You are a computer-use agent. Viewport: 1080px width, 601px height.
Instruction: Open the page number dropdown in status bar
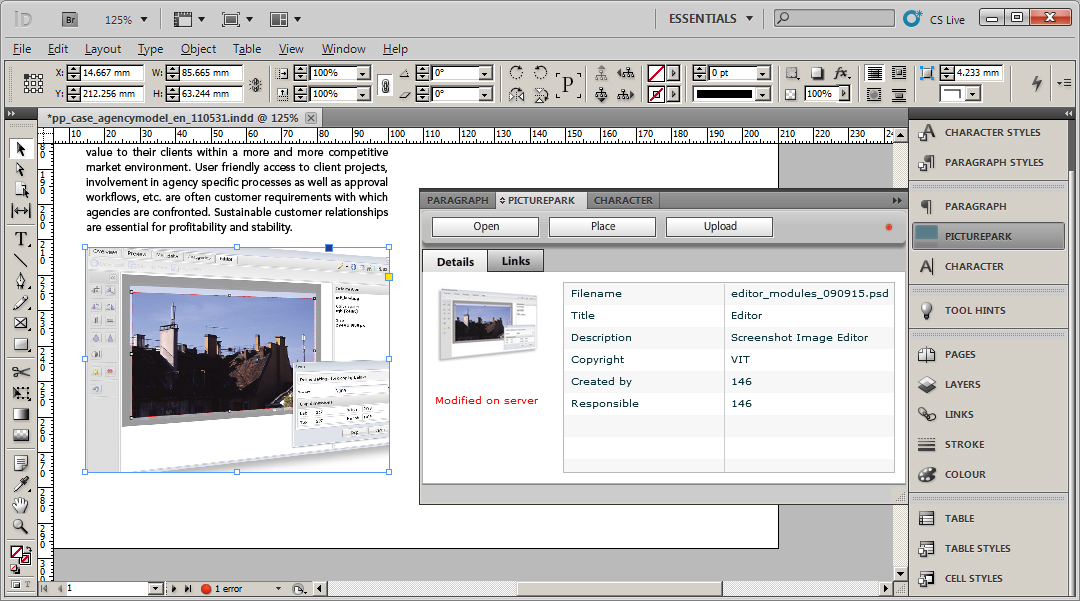coord(156,589)
